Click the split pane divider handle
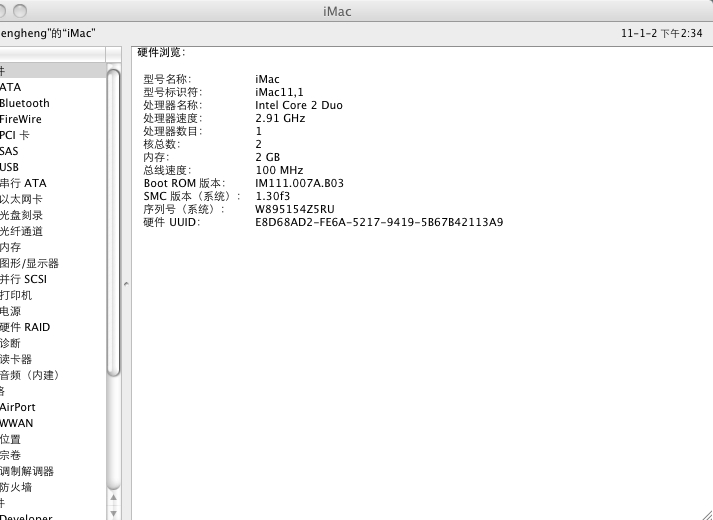Screen dimensions: 713x520 (126, 284)
